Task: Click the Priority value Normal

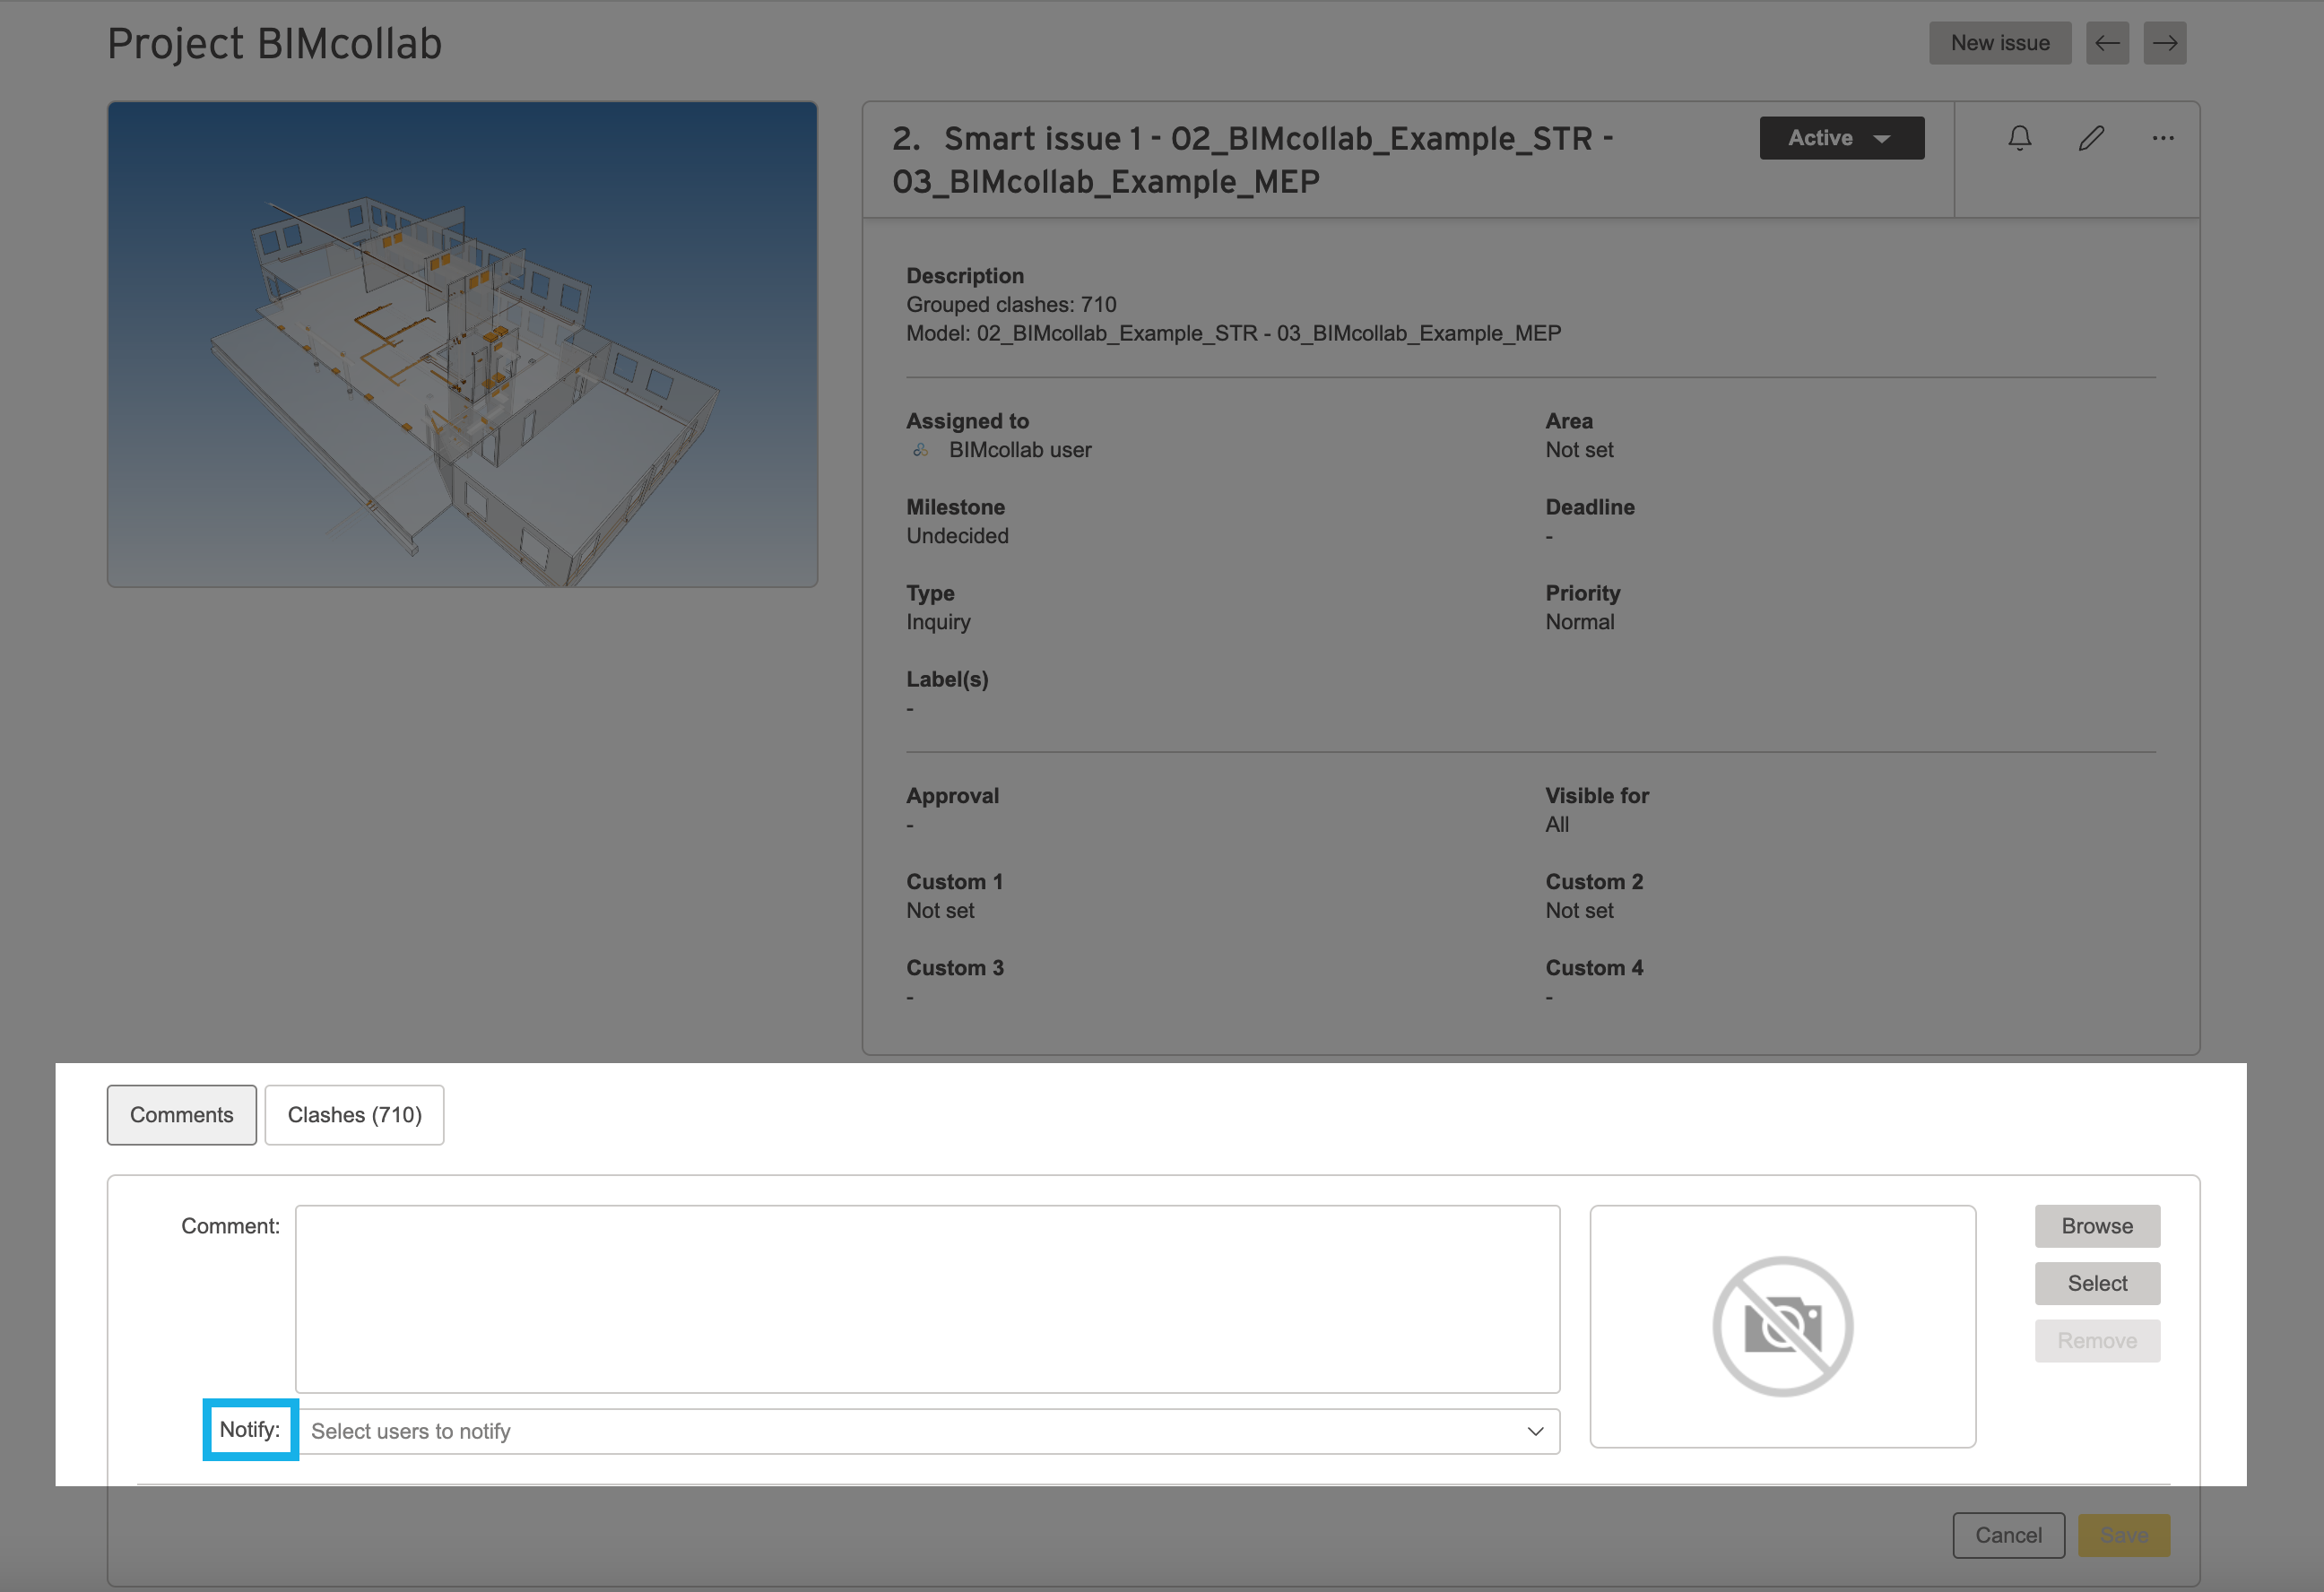Action: [1579, 622]
